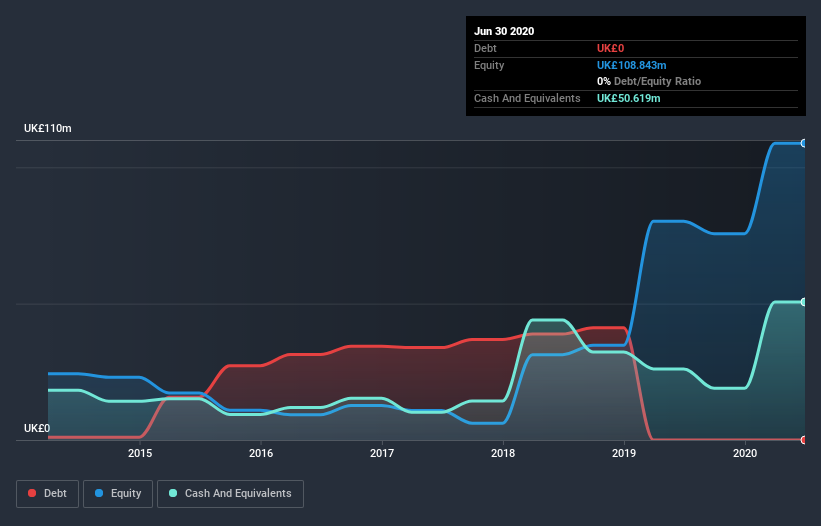Select the Debt data point at Jun 2020
Screen dimensions: 821x526
pos(804,440)
